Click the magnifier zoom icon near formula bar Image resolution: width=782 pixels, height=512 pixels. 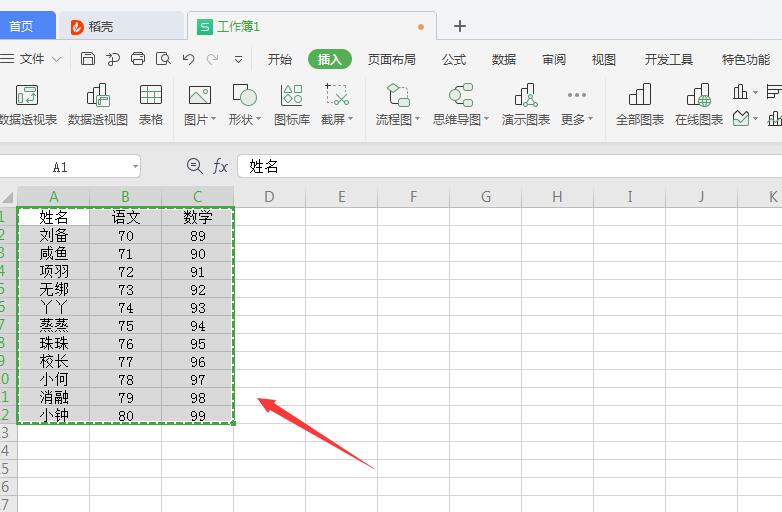195,166
